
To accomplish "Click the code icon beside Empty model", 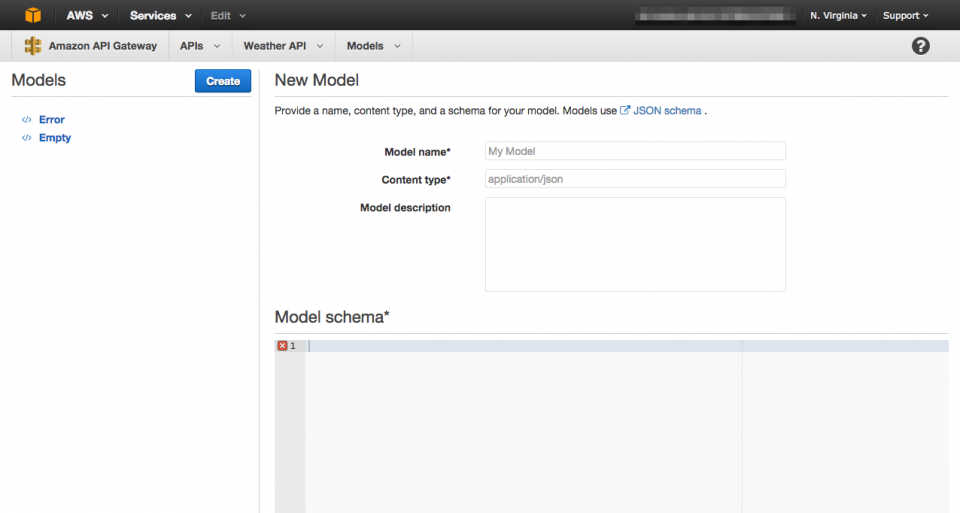I will (x=26, y=138).
